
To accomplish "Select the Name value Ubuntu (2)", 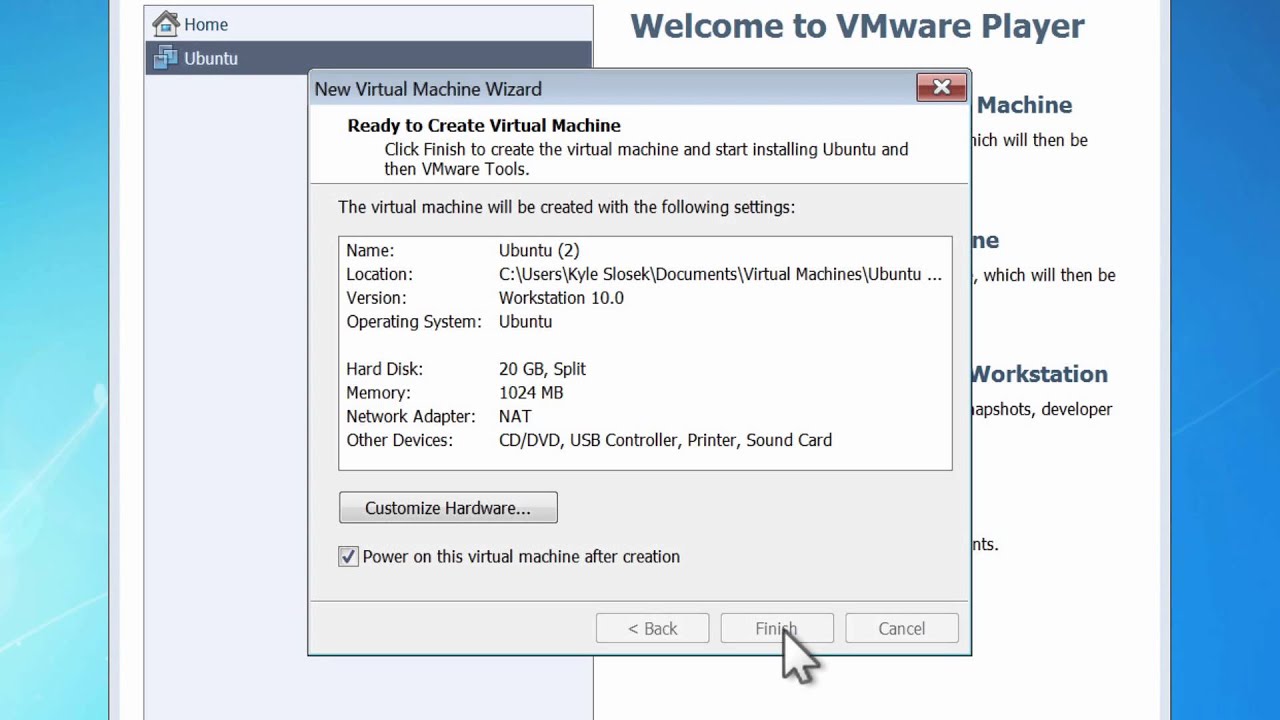I will 539,250.
